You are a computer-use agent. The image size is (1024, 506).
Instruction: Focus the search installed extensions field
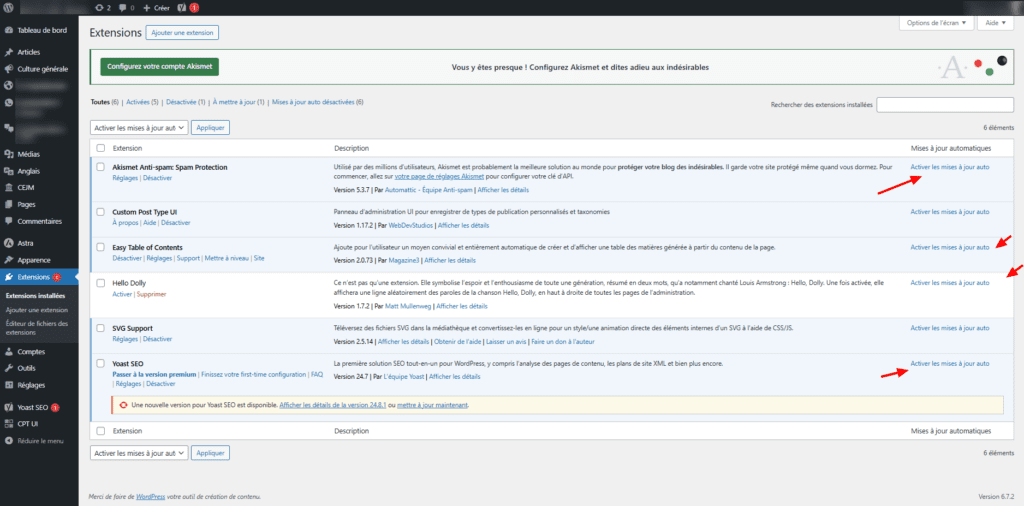tap(945, 104)
